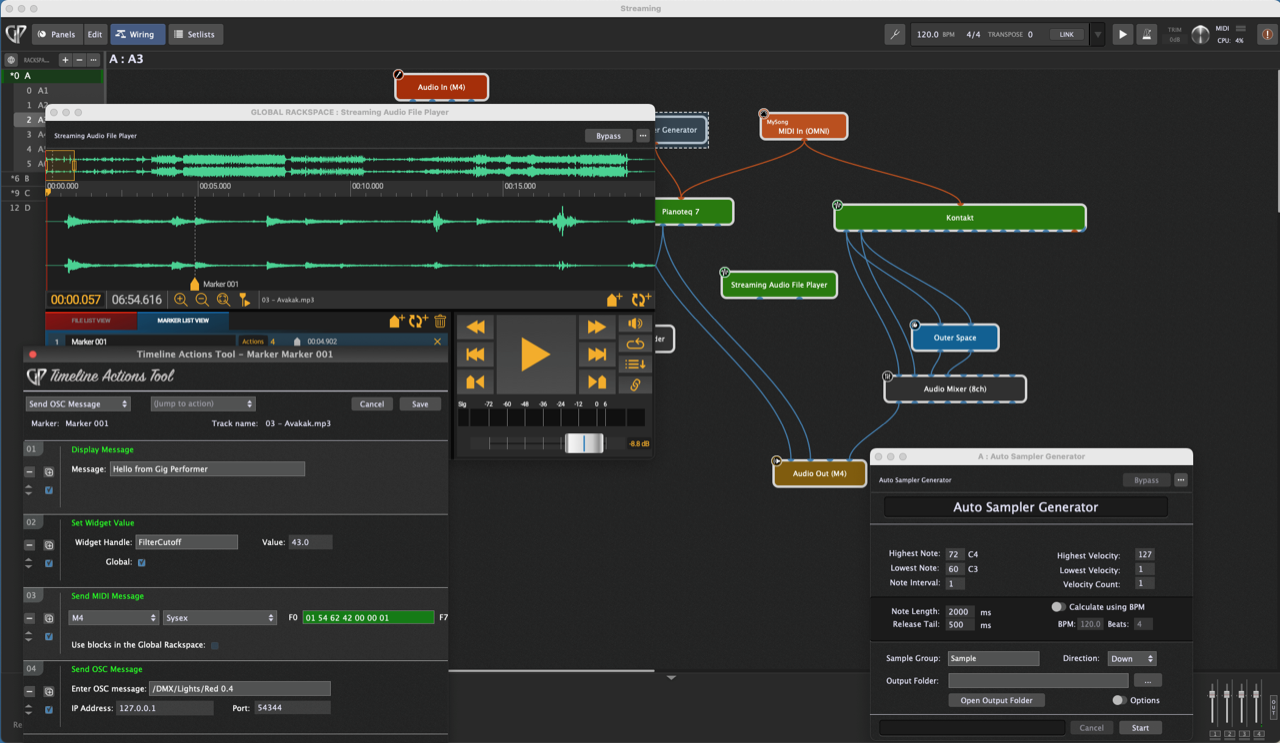1280x743 pixels.
Task: Toggle the loop playback icon
Action: [634, 344]
